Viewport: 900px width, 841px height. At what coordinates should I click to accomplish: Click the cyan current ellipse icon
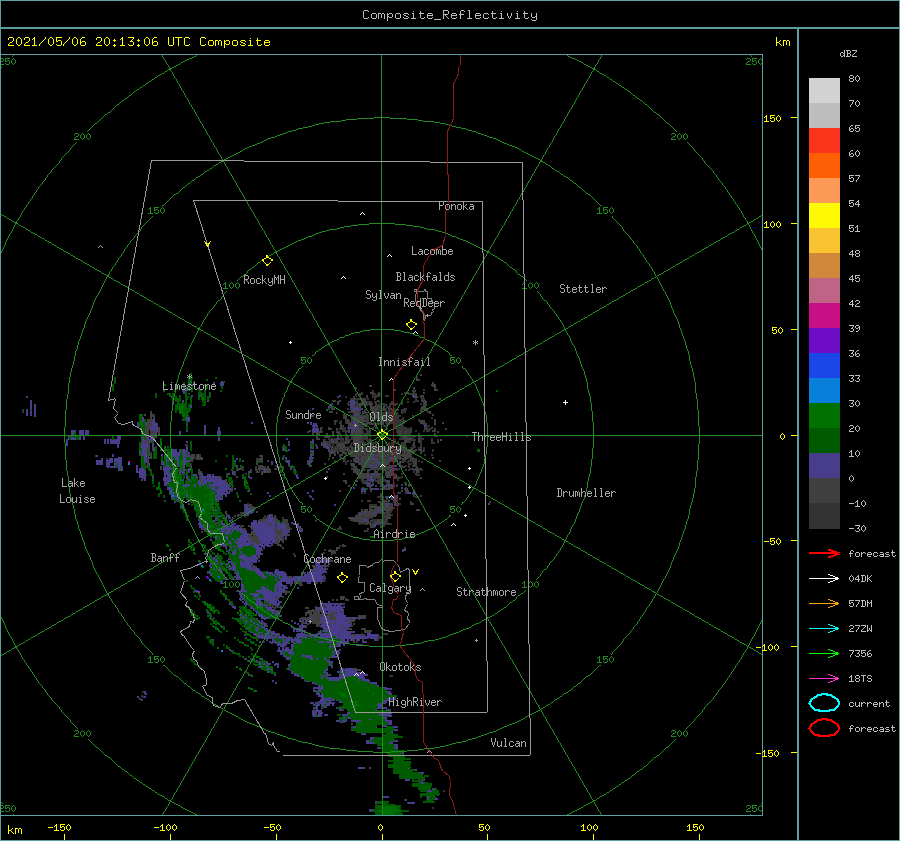pos(824,703)
